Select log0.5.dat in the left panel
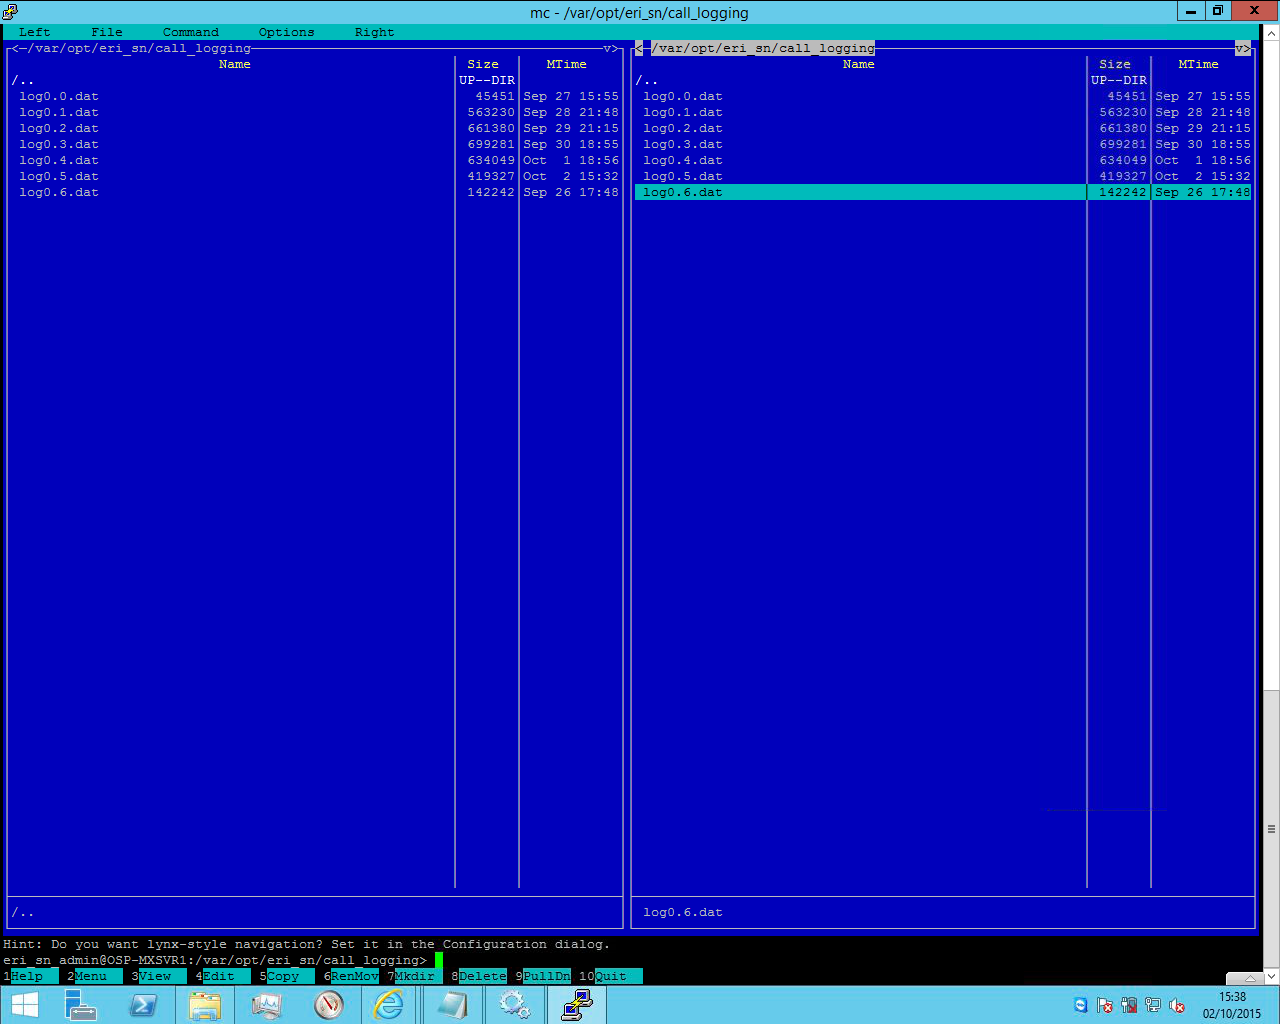 pos(315,176)
